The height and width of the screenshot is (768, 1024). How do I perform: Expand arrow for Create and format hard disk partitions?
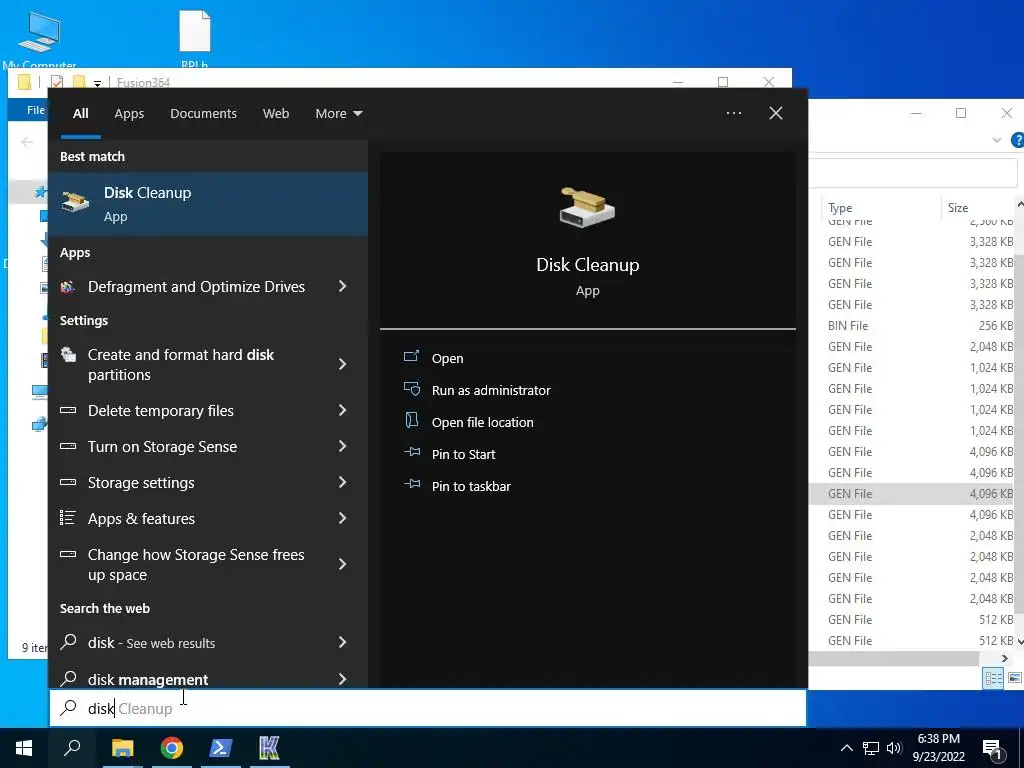click(x=343, y=364)
